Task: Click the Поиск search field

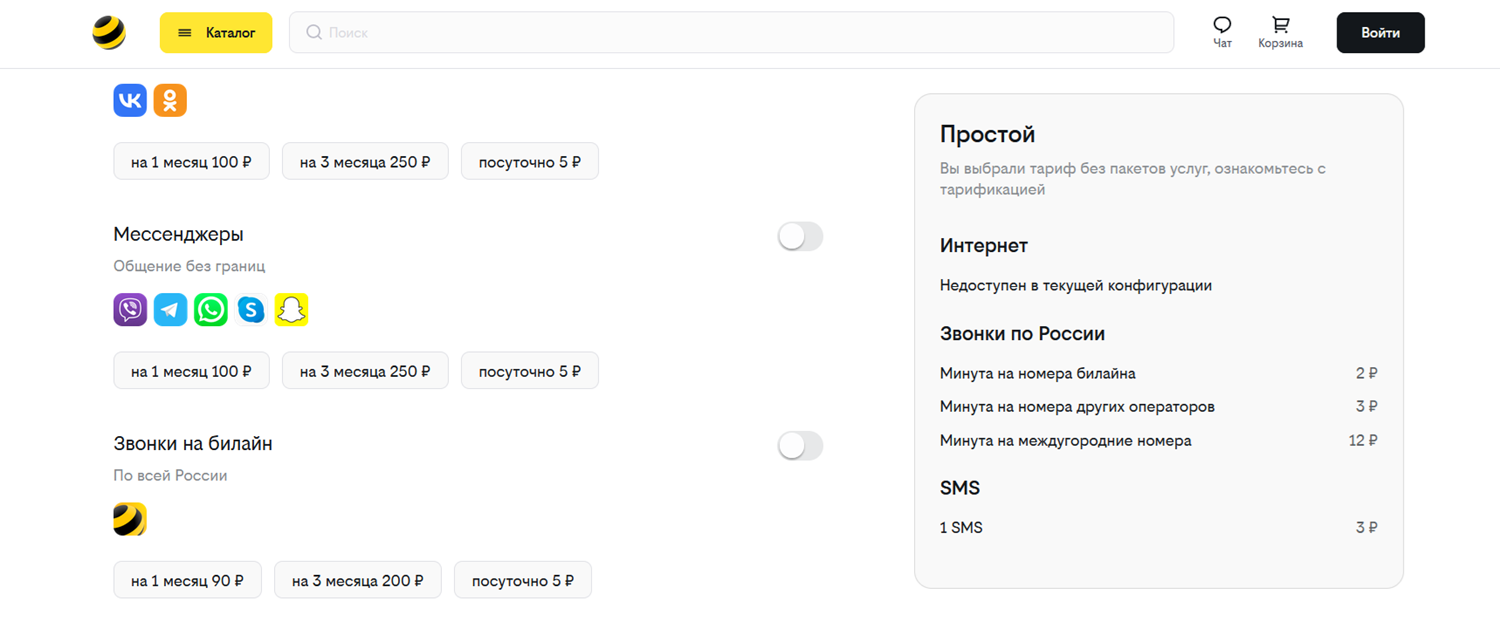Action: point(731,33)
